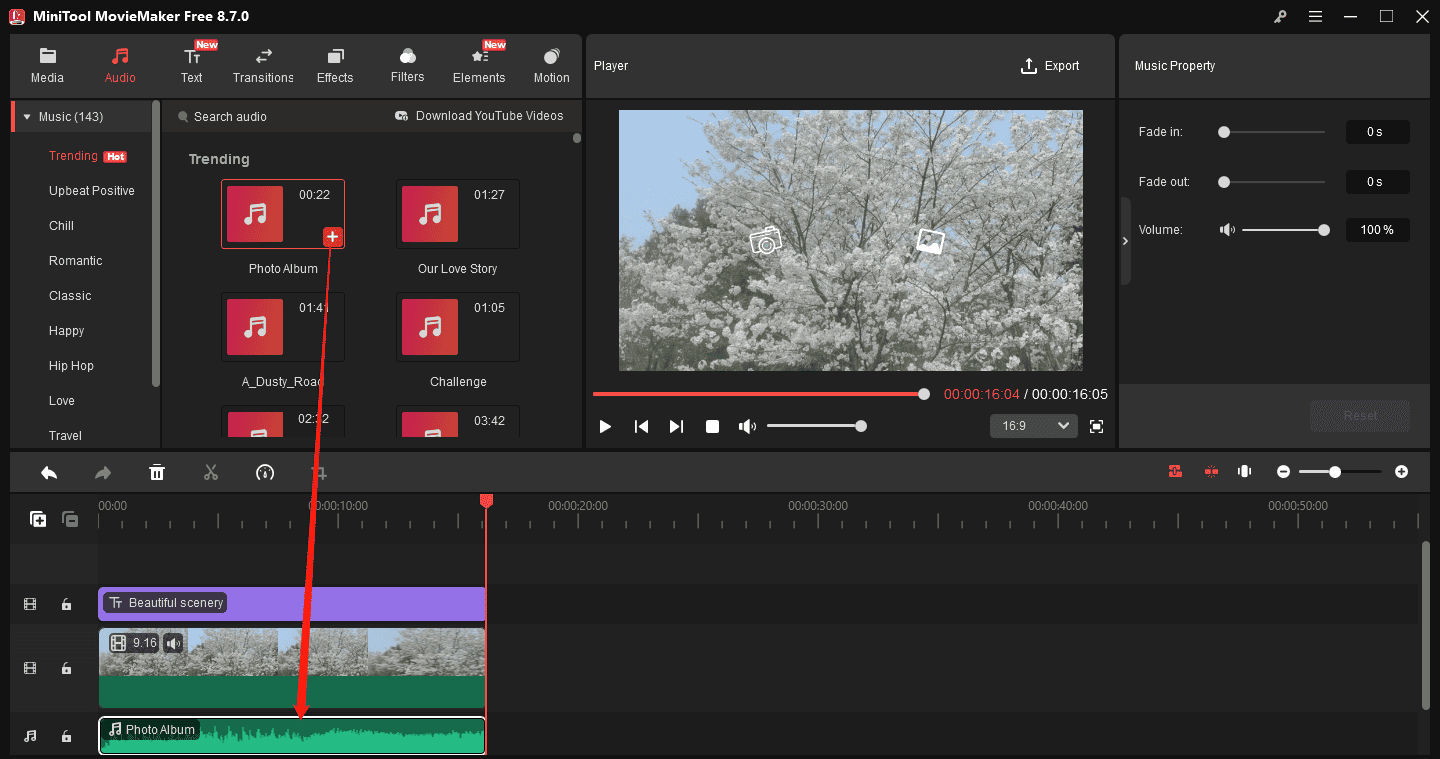1440x759 pixels.
Task: Collapse the Music Property panel arrow
Action: 1125,241
